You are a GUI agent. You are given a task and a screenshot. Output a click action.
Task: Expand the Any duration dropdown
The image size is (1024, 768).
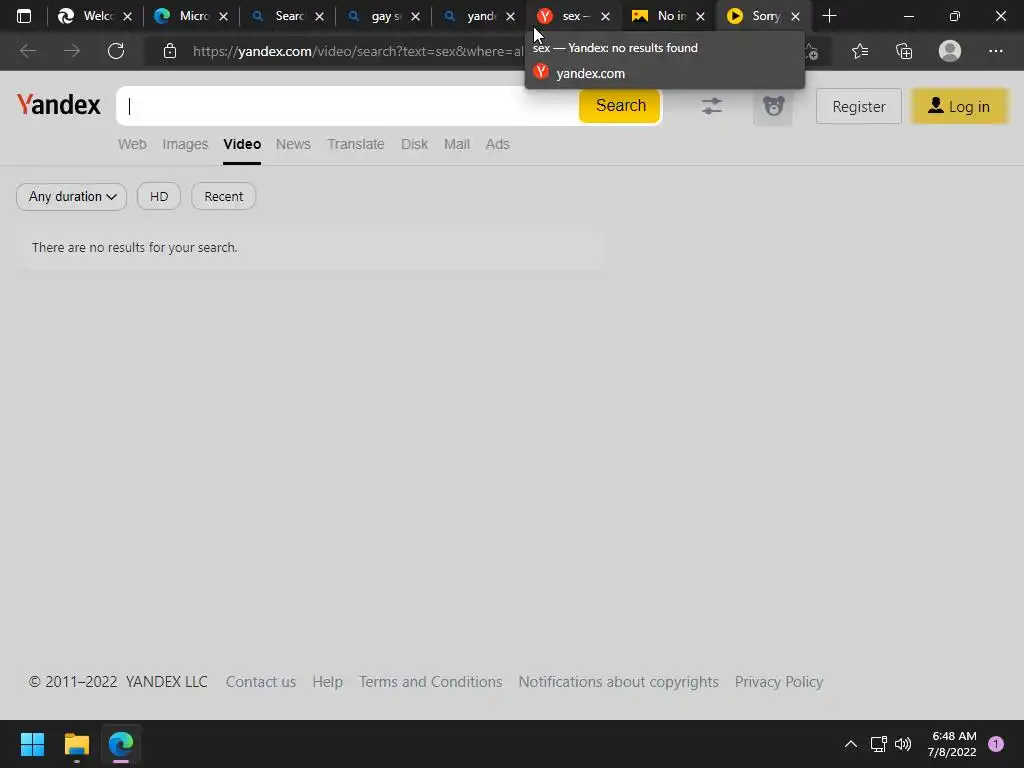72,197
